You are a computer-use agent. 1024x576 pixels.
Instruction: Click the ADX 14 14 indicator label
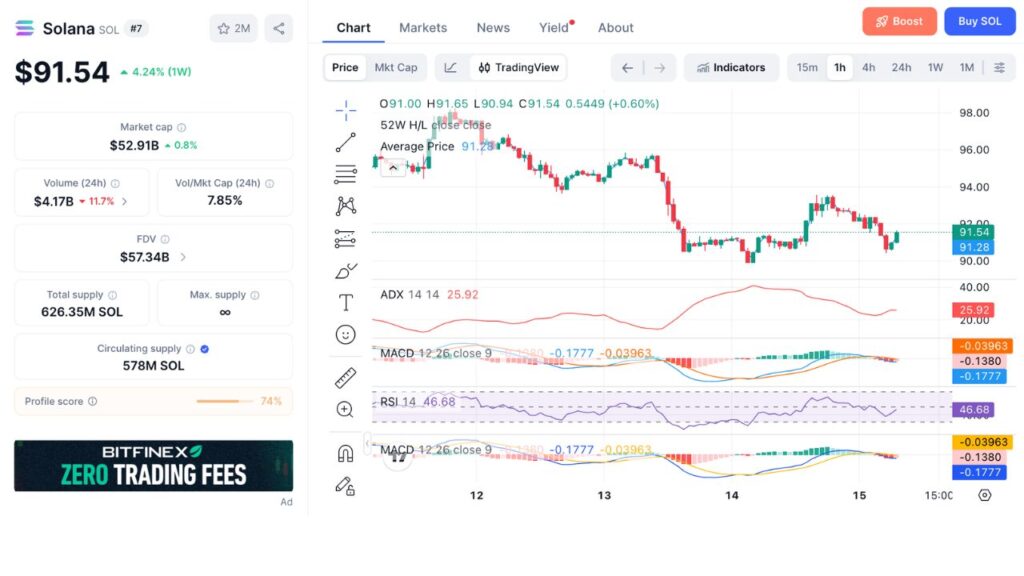(409, 295)
